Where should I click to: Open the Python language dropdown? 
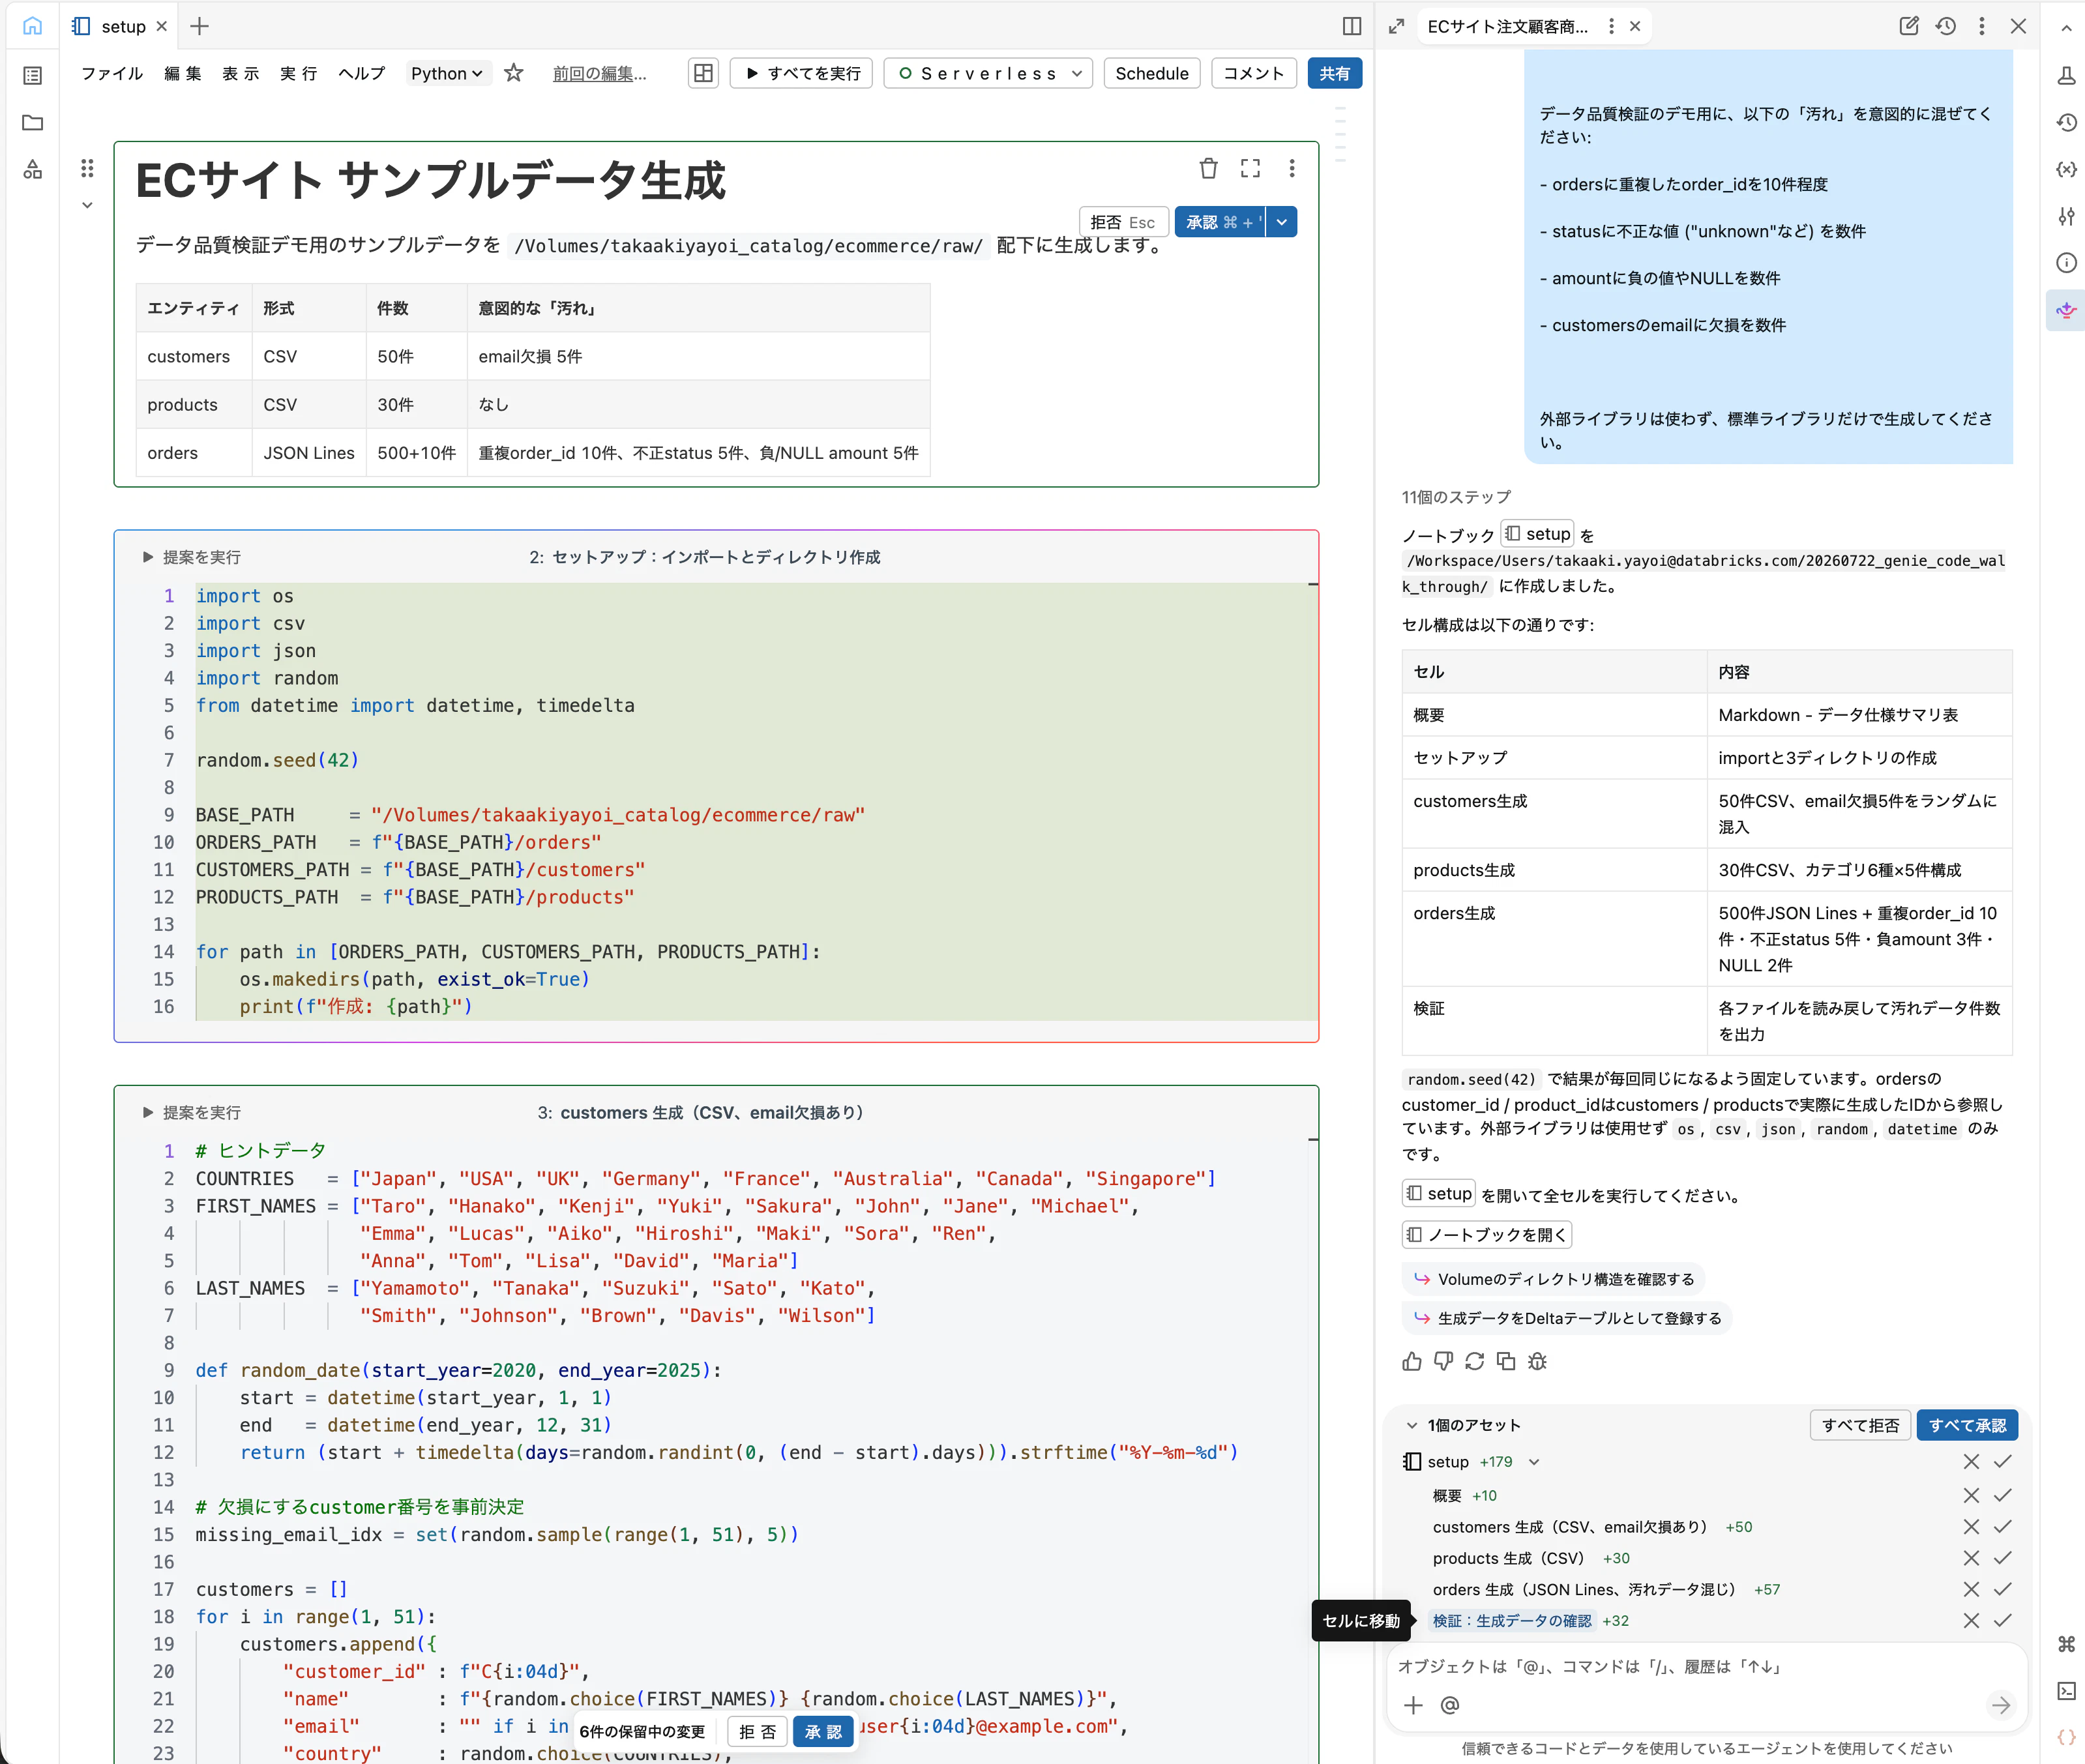[447, 73]
